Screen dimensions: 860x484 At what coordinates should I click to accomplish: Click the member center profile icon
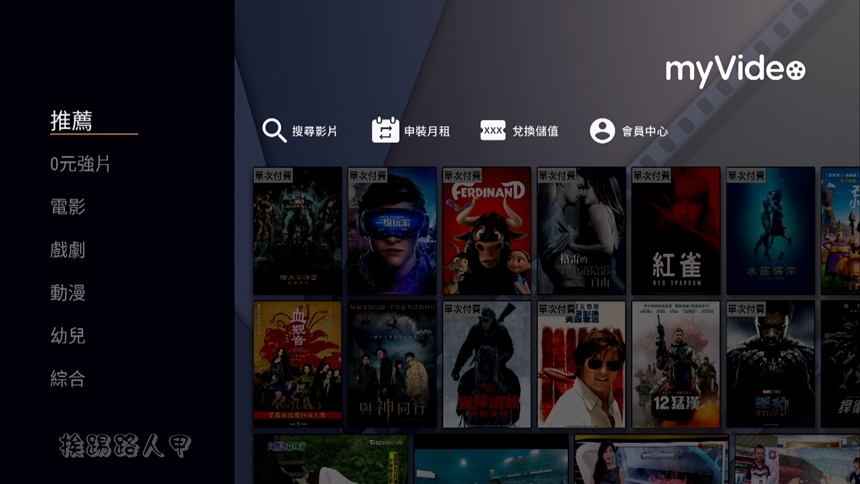(x=602, y=131)
